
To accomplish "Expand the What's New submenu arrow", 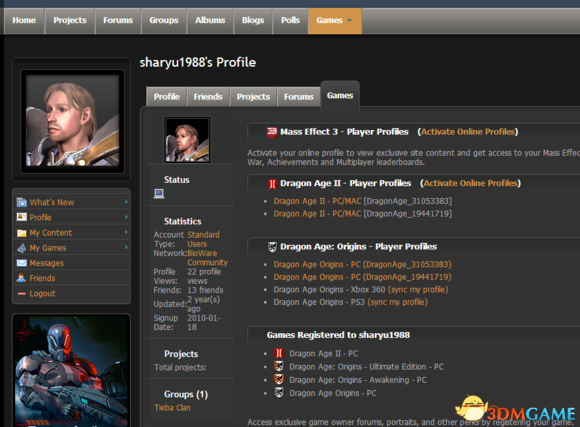I will coord(126,202).
